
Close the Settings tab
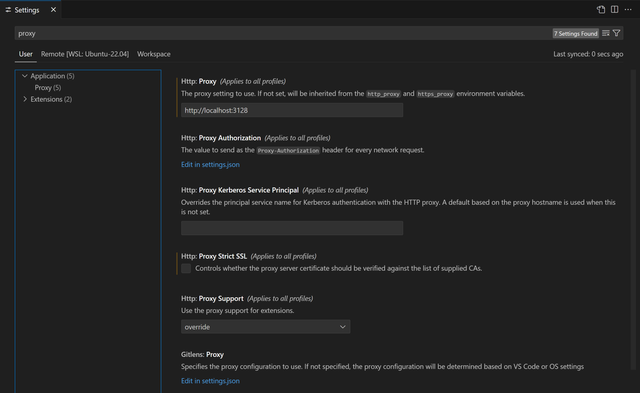[53, 10]
